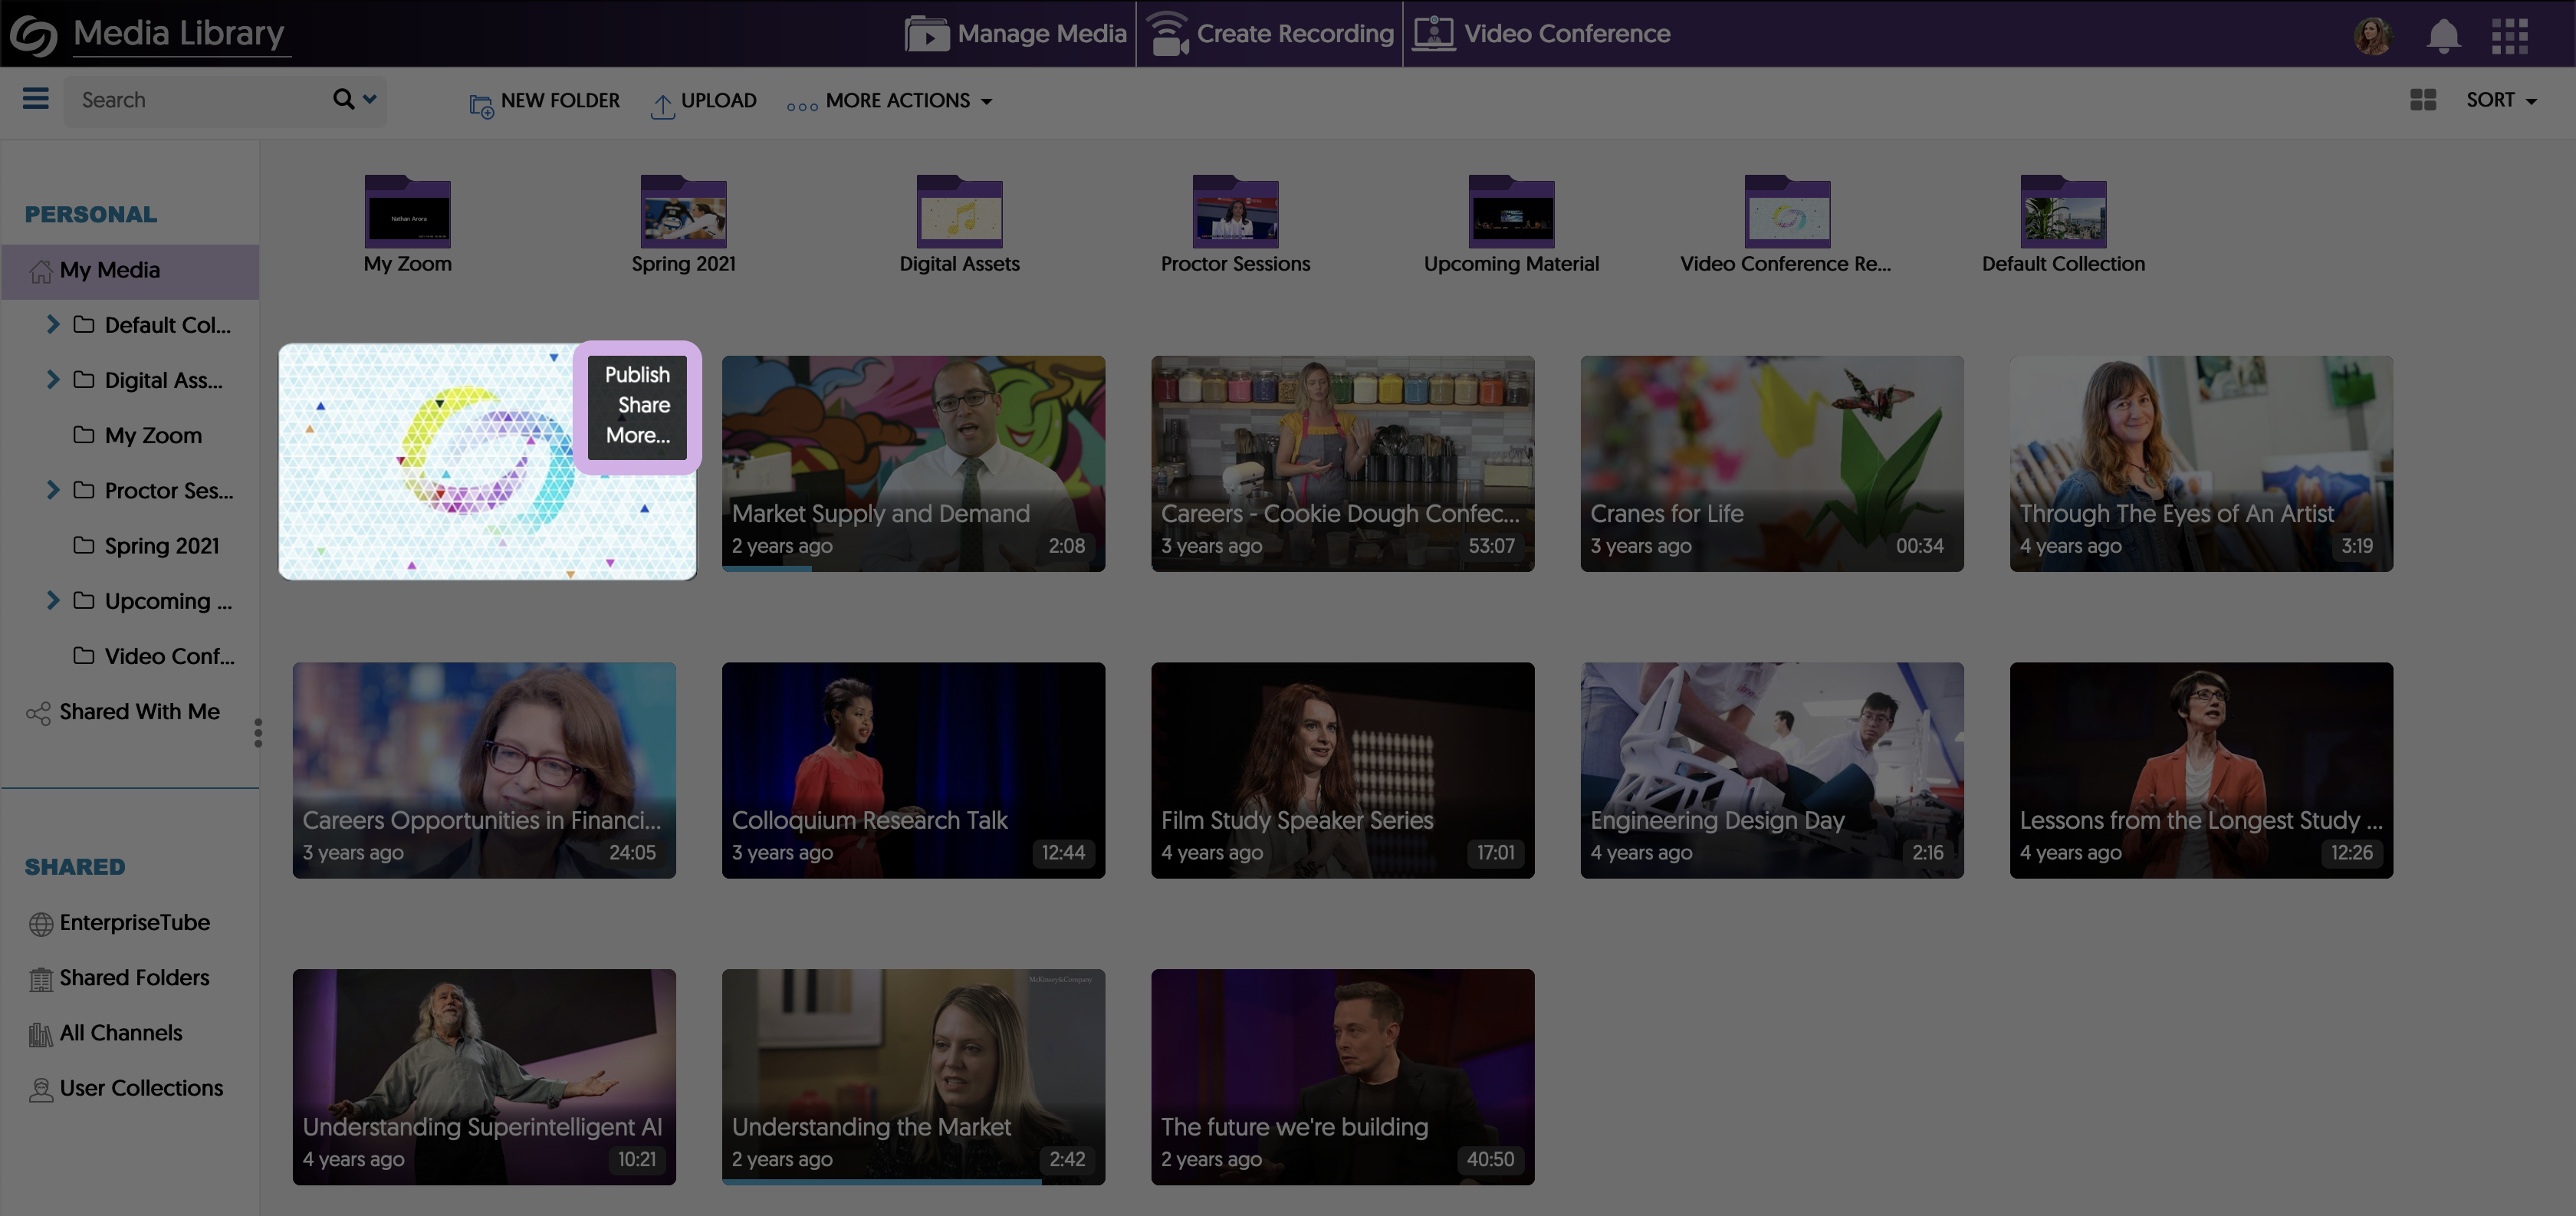Screen dimensions: 2576x1216
Task: Open the apps grid launcher icon
Action: (2509, 36)
